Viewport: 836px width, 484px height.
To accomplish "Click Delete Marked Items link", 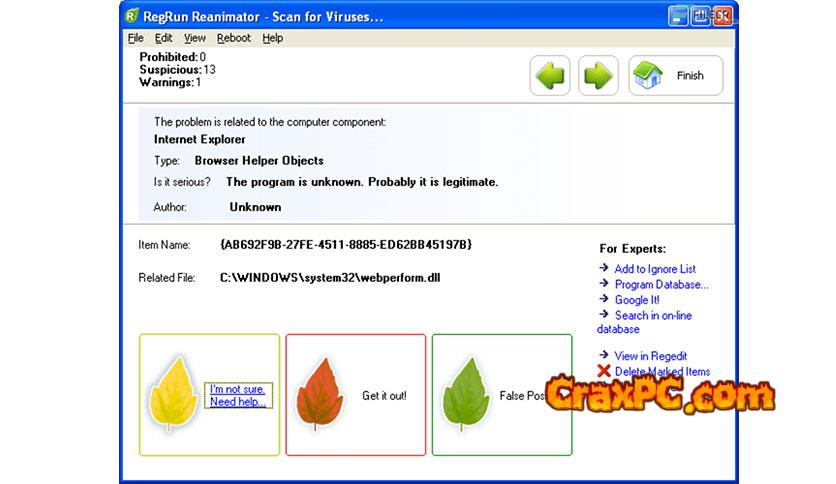I will point(662,372).
